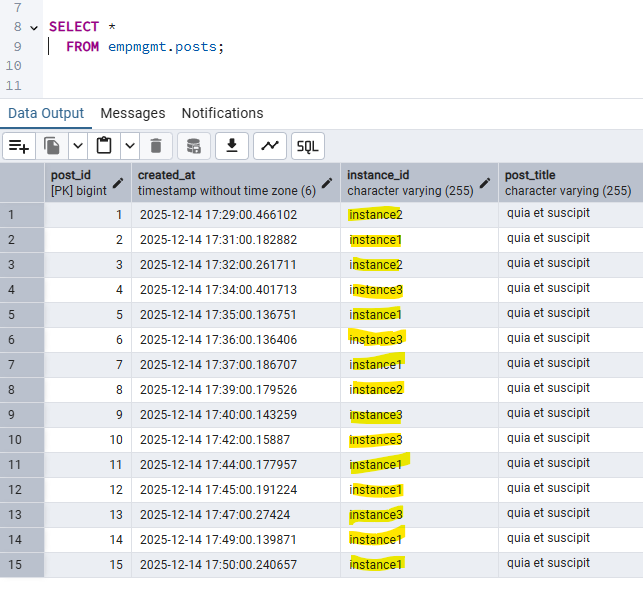Collapse the SELECT statement code fold

coord(35,27)
